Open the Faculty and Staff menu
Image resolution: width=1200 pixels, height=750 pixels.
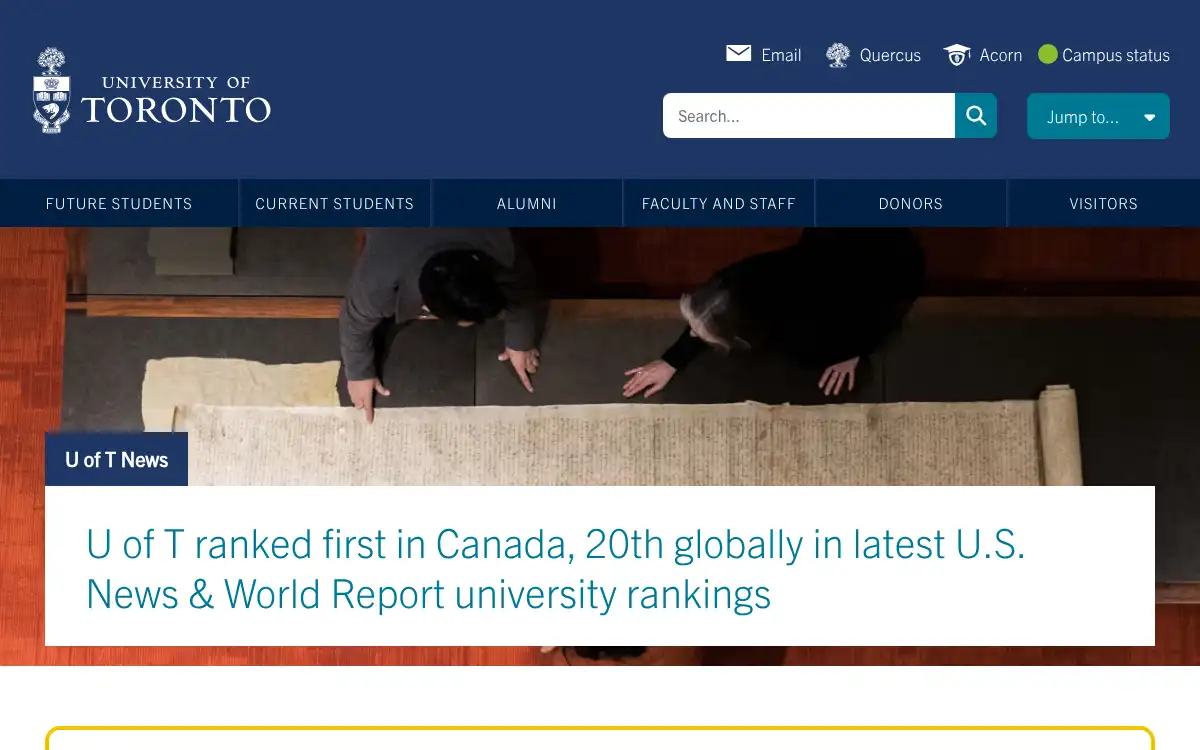(x=719, y=203)
